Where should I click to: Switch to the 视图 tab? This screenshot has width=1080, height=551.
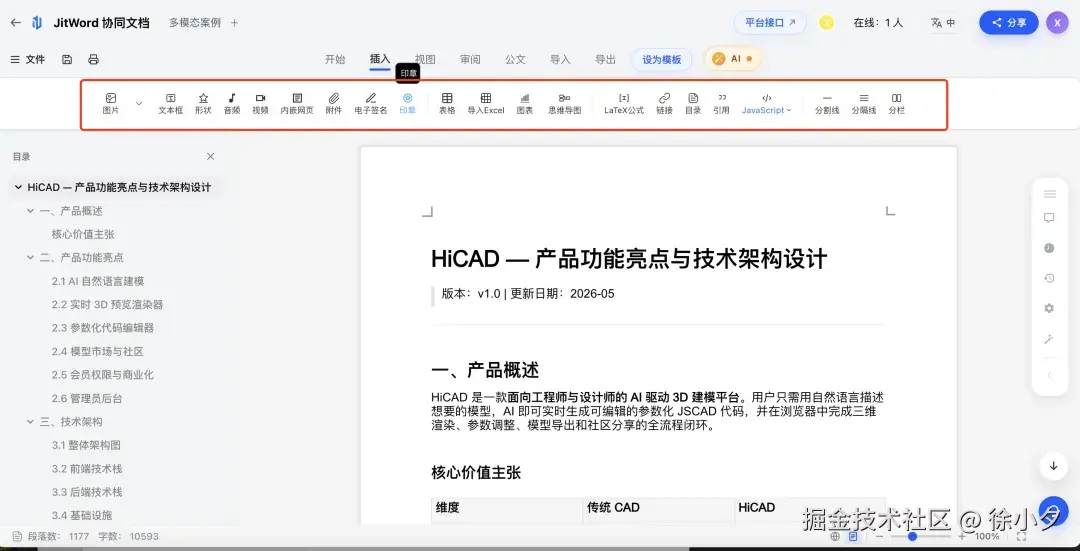coord(425,59)
